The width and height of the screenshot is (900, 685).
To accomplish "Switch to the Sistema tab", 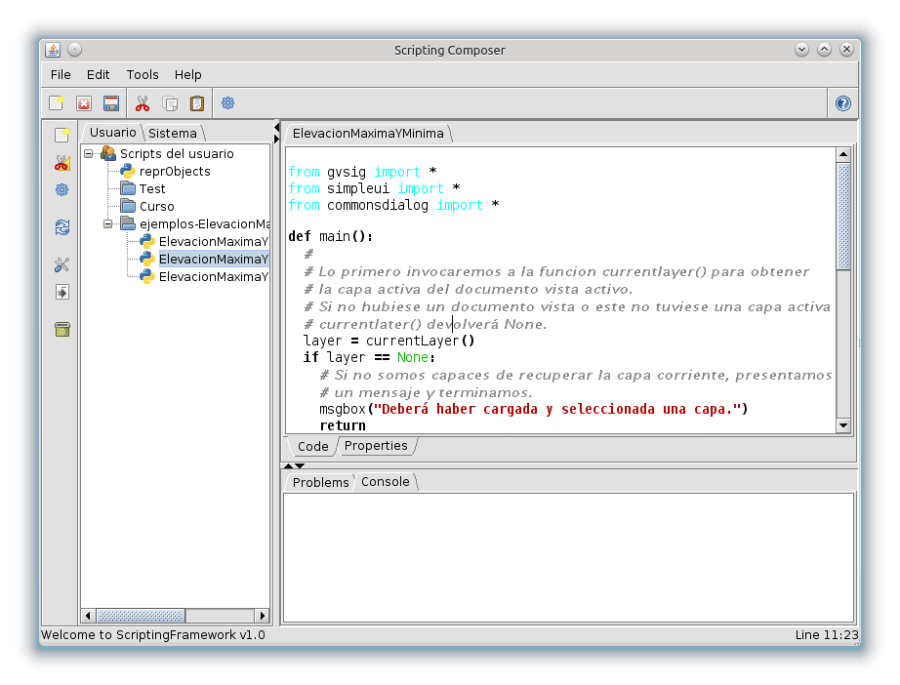I will 173,133.
